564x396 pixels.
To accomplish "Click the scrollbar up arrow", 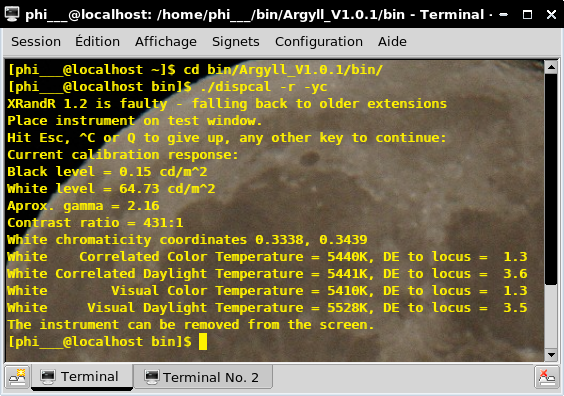I will pyautogui.click(x=551, y=67).
